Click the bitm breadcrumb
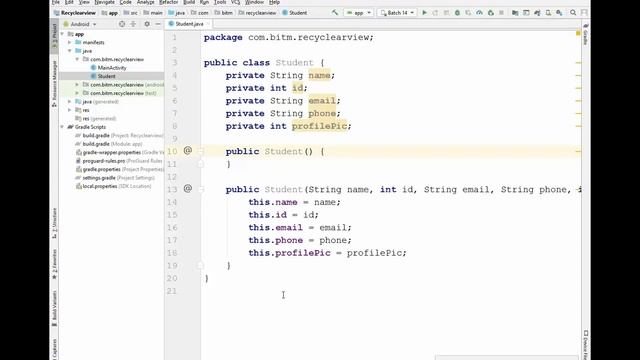Image resolution: width=640 pixels, height=360 pixels. [x=224, y=13]
